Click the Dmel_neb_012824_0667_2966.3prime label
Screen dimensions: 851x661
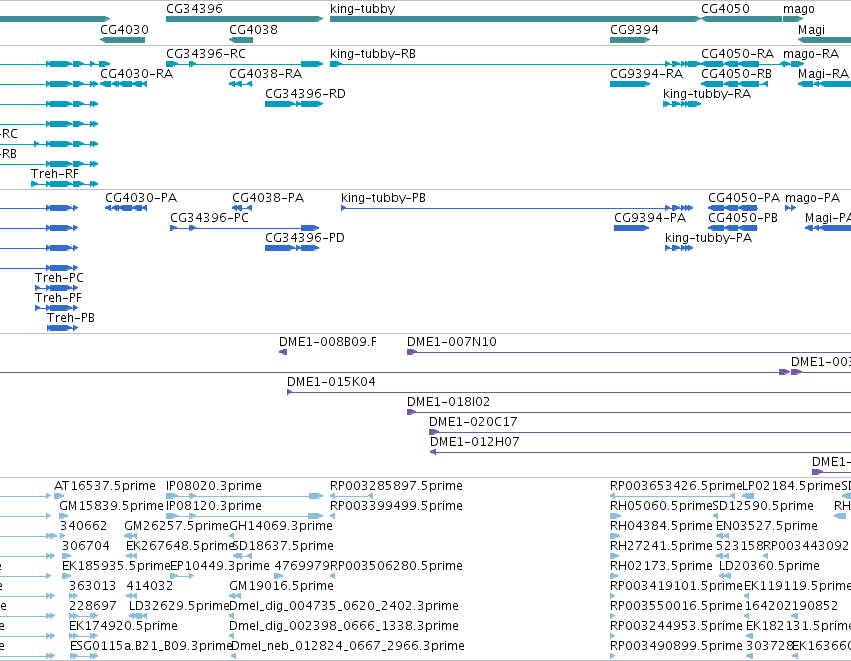[348, 647]
